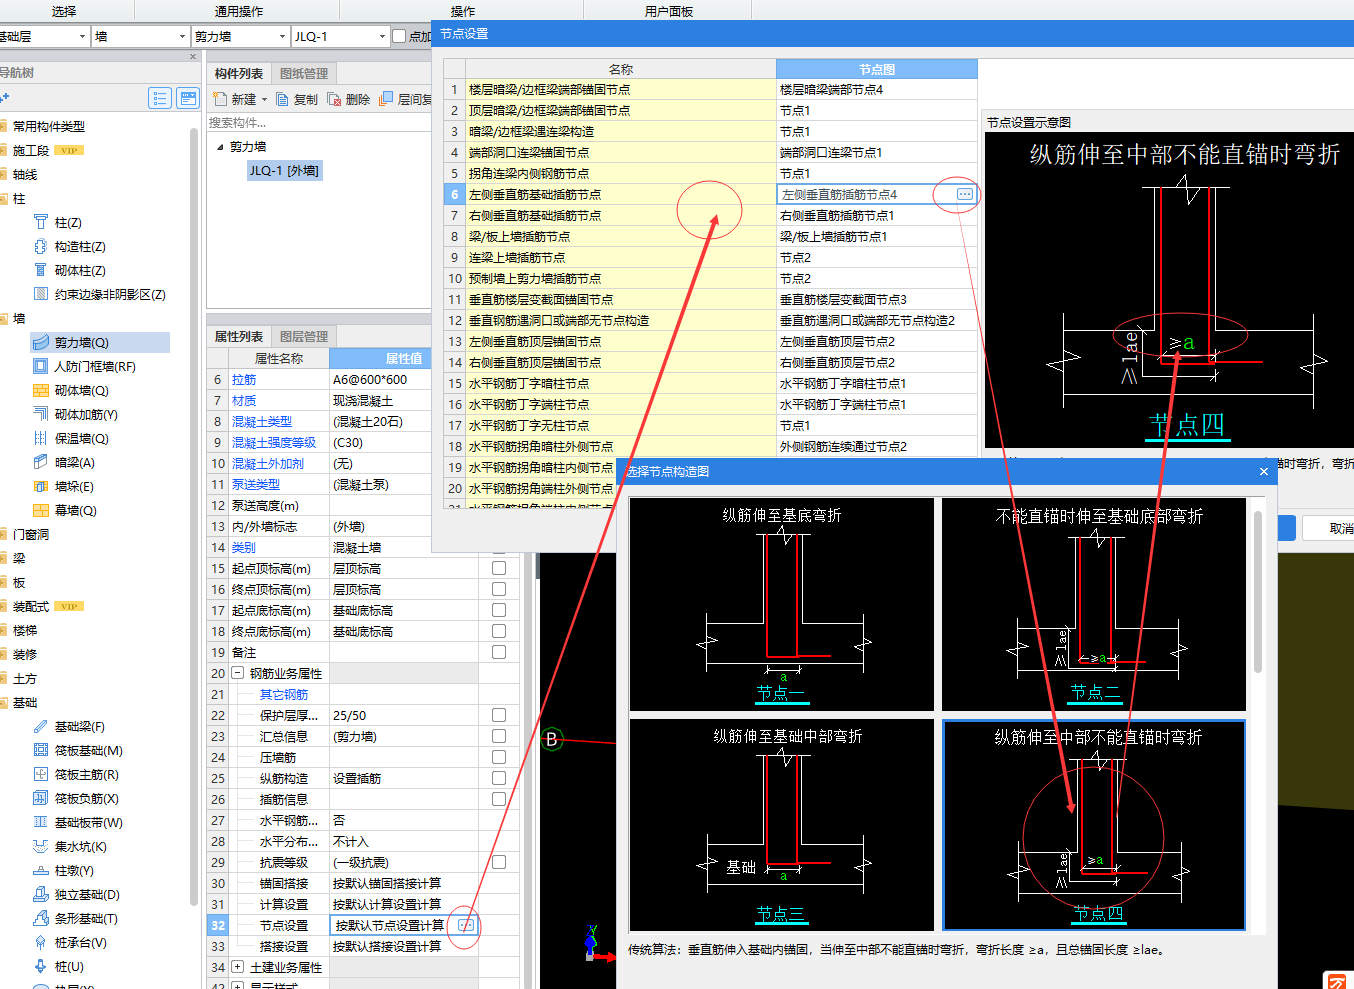1354x989 pixels.
Task: Open ellipsis button for 左侧垂直筋插筋节点4
Action: click(x=965, y=194)
